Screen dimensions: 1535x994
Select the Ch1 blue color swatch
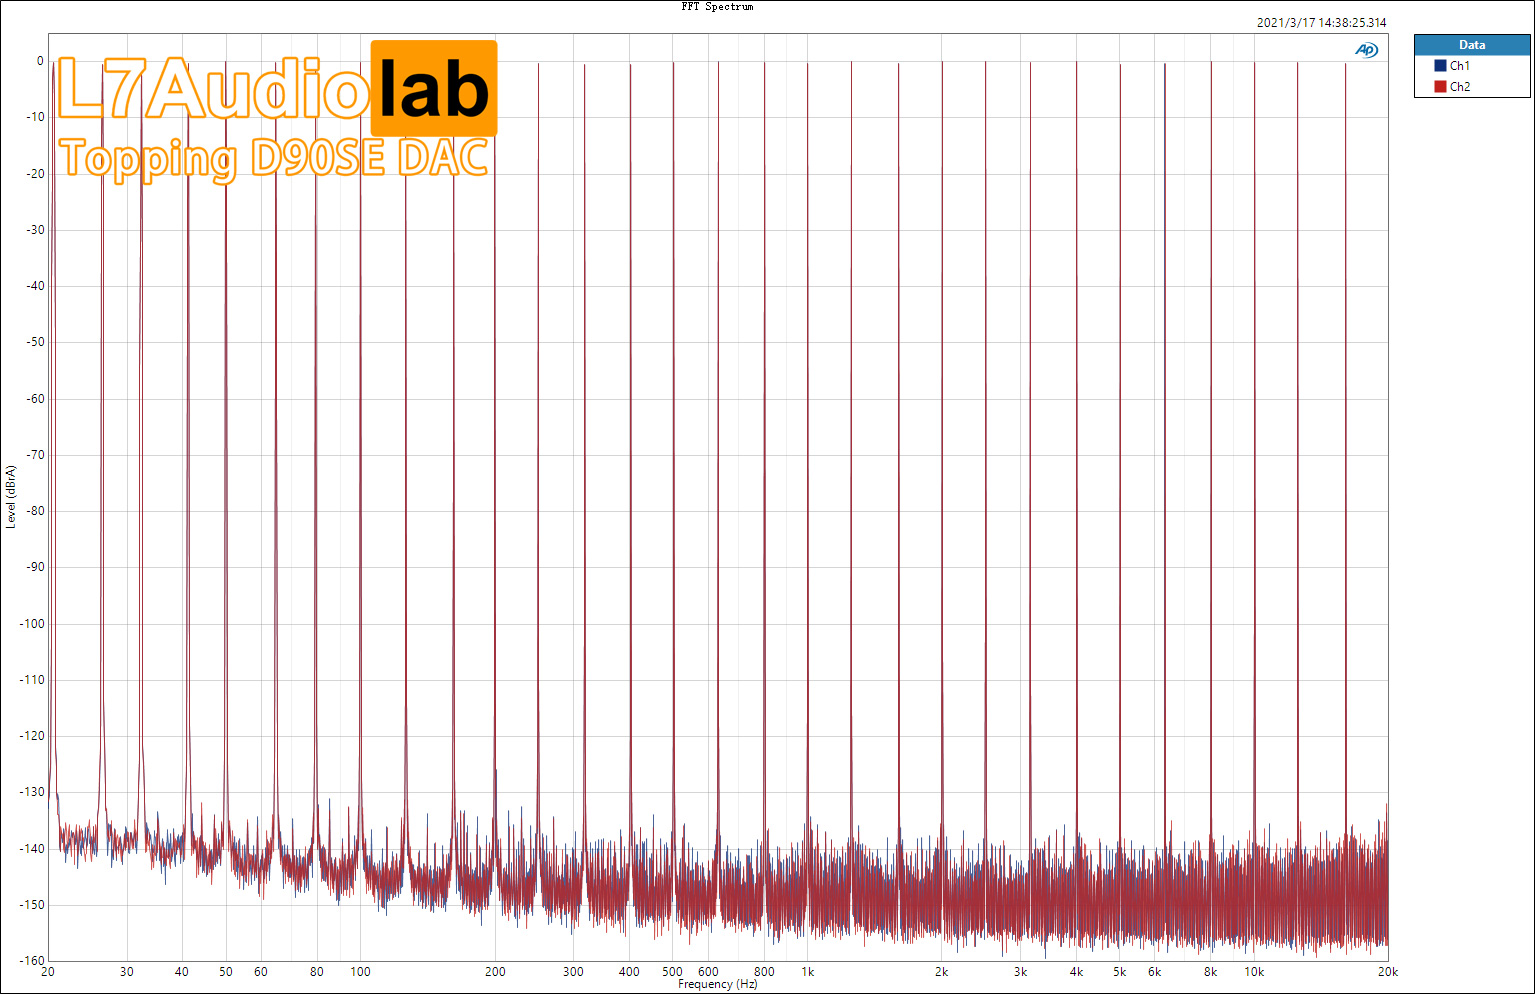coord(1440,65)
